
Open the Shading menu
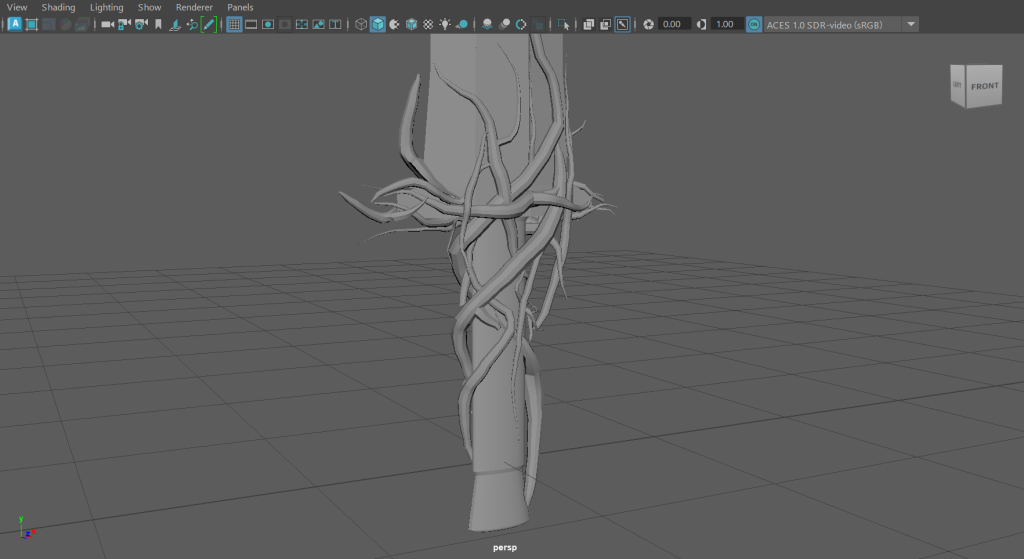(x=58, y=7)
